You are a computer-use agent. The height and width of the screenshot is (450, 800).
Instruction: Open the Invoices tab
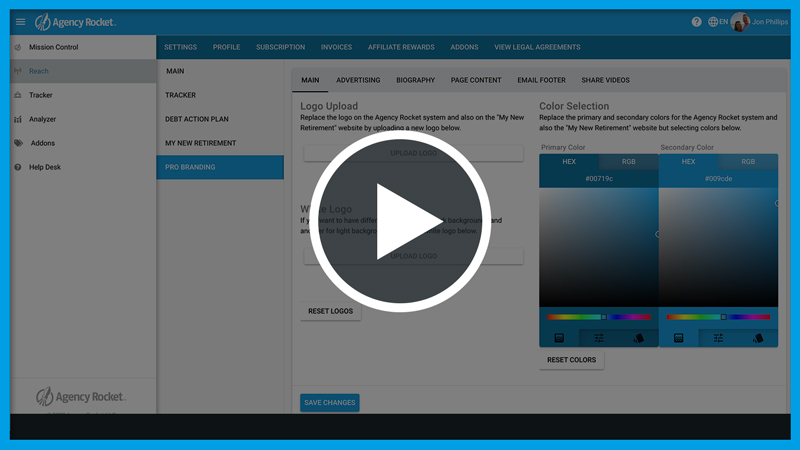(336, 47)
